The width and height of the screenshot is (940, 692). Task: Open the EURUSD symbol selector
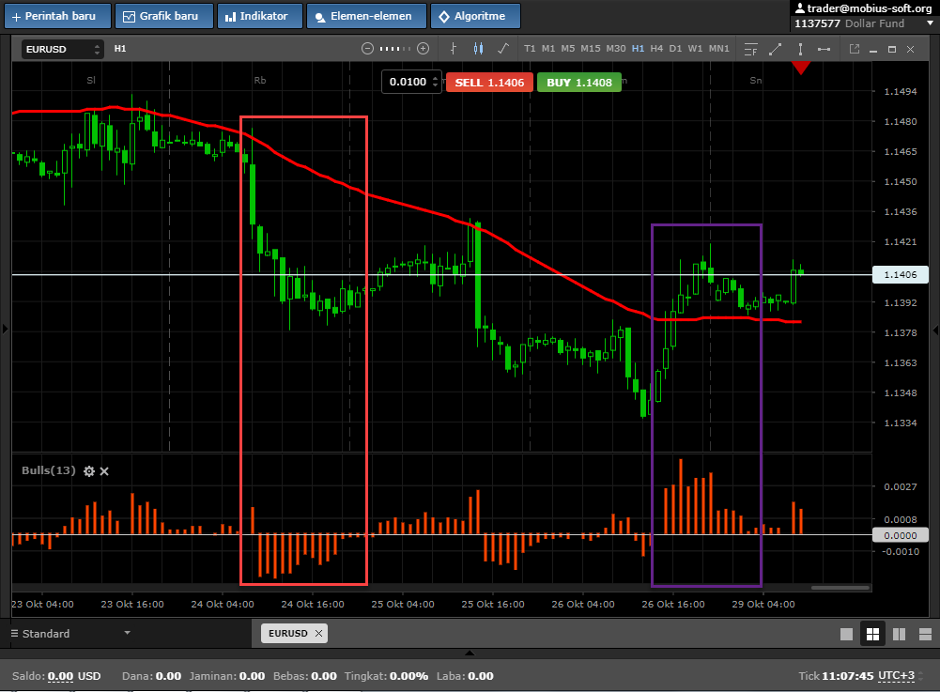pos(62,49)
